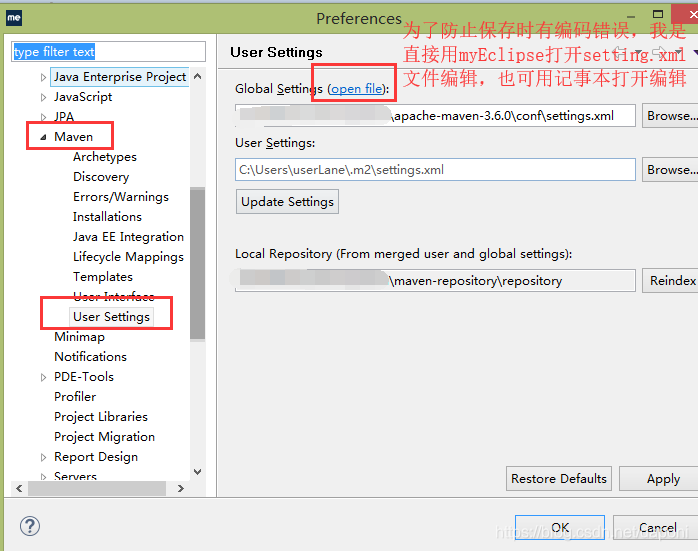Expand the Java Enterprise Project node

point(43,77)
